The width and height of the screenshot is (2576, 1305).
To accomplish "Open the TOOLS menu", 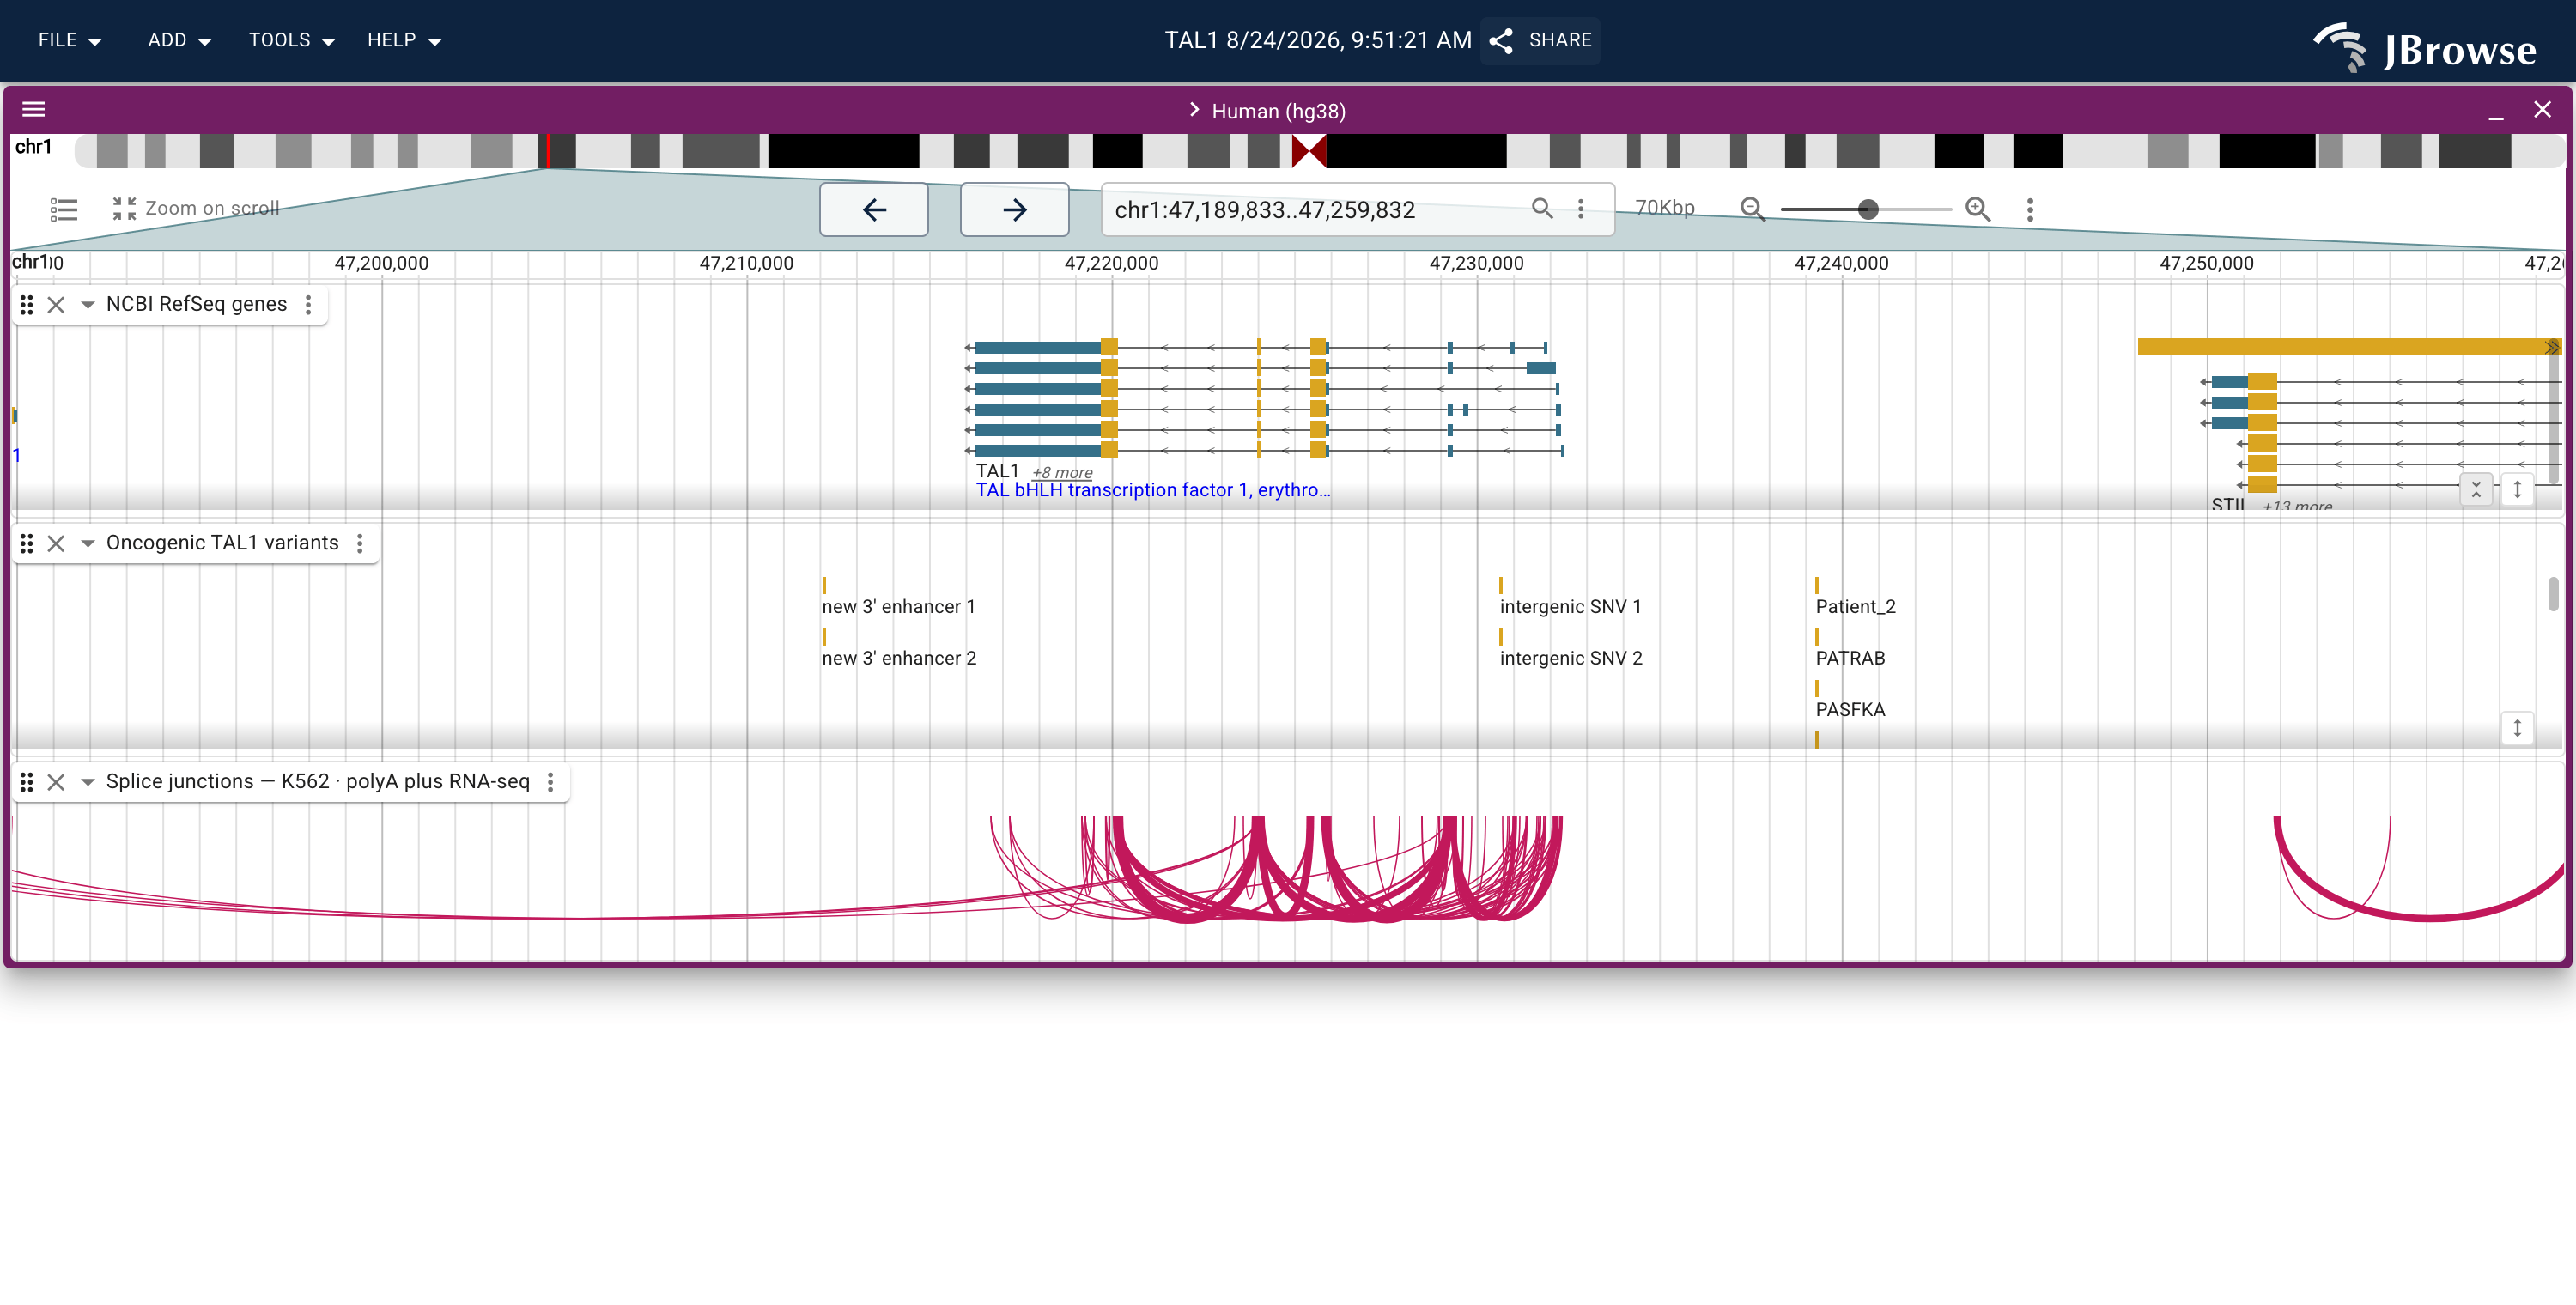I will click(x=291, y=40).
